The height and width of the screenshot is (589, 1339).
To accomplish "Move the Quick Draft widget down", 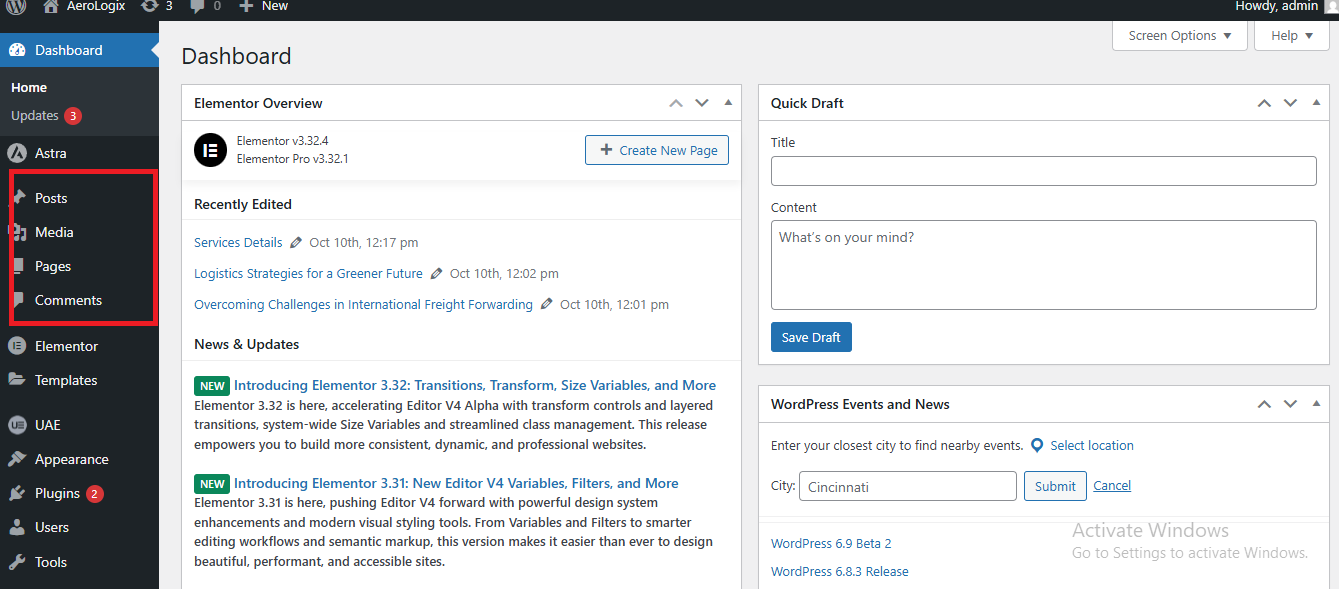I will (1290, 103).
